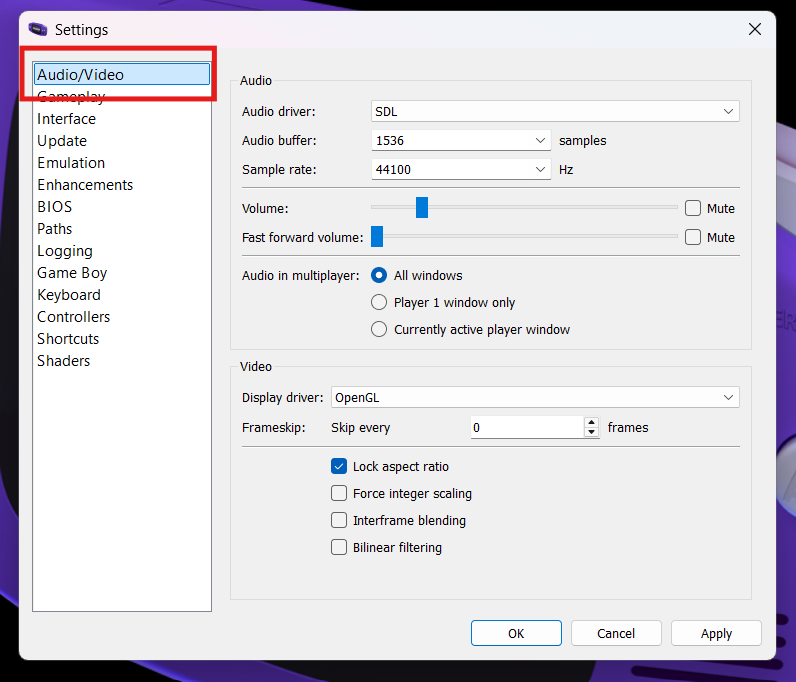Screen dimensions: 796x682
Task: Decrease the frameskip with the down arrow
Action: 591,433
